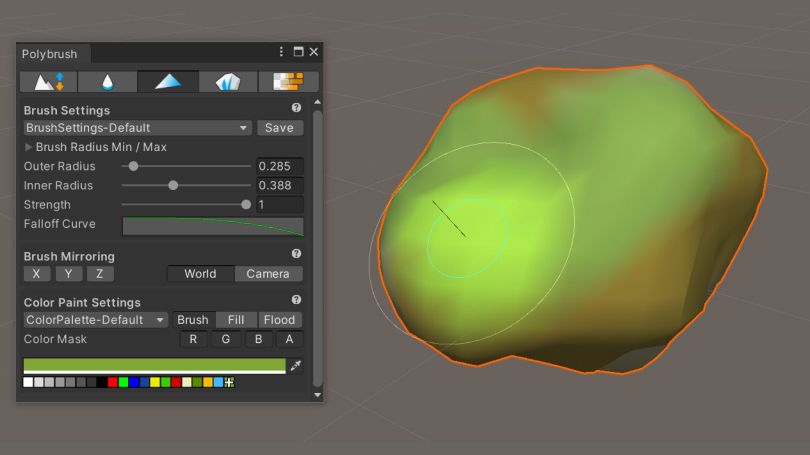Screen dimensions: 810x455
Task: Select the Prefab Scatter mode icon
Action: pyautogui.click(x=228, y=82)
